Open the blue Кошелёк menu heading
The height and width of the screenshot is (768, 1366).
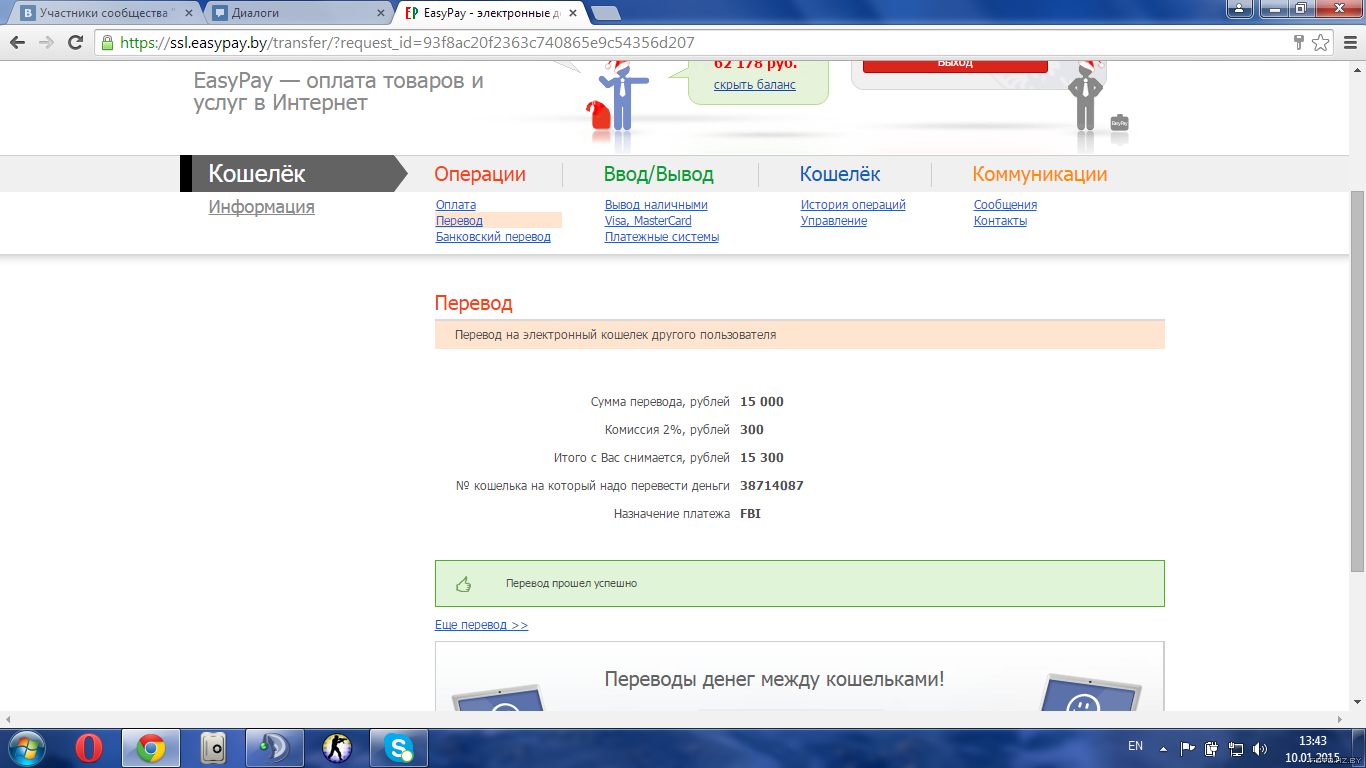(x=840, y=174)
